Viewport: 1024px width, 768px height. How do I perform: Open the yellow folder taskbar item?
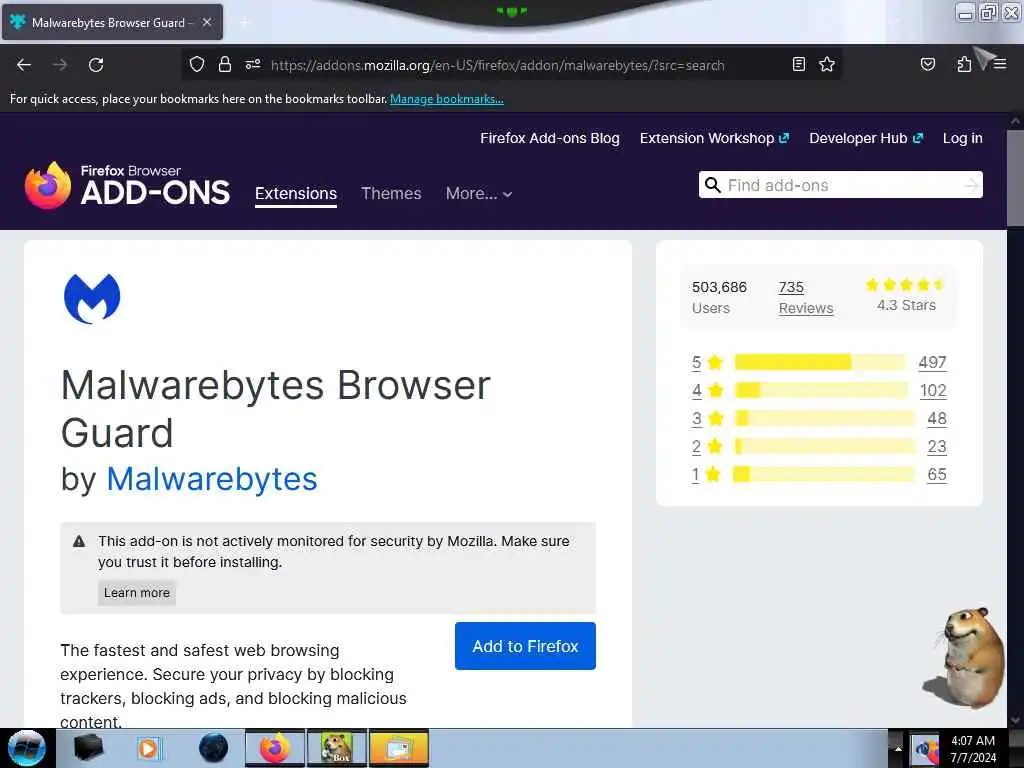pyautogui.click(x=399, y=748)
